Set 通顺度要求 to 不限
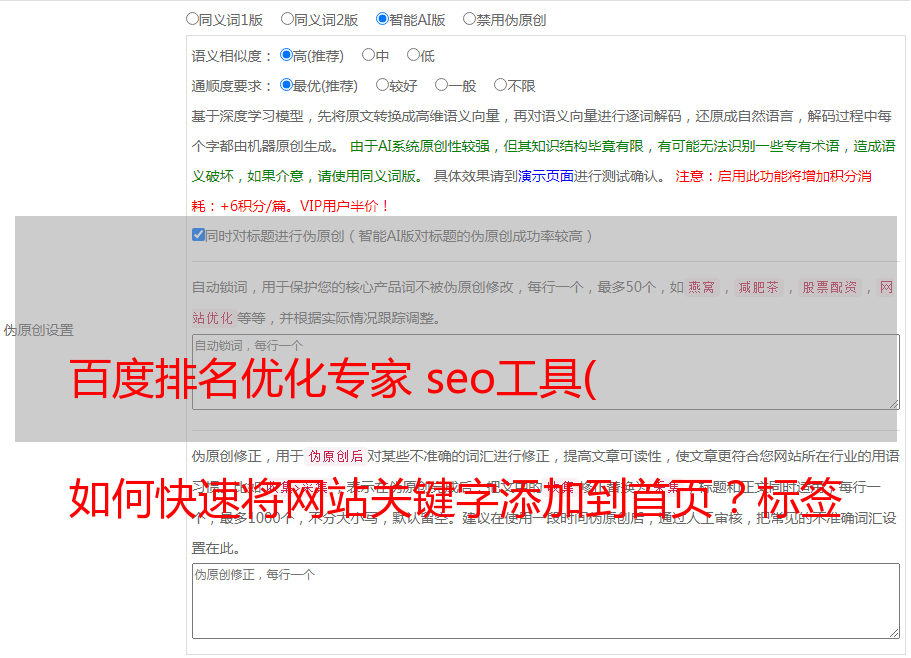The height and width of the screenshot is (658, 911). coord(500,85)
